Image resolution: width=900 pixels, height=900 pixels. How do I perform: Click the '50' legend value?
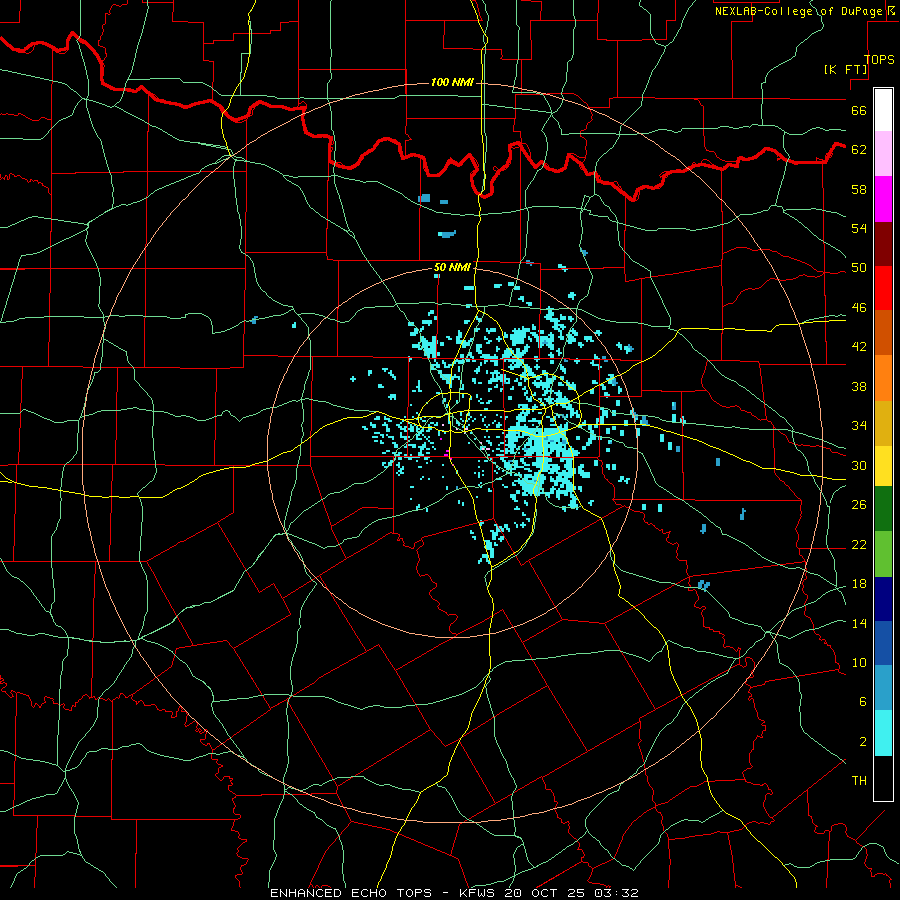[859, 268]
